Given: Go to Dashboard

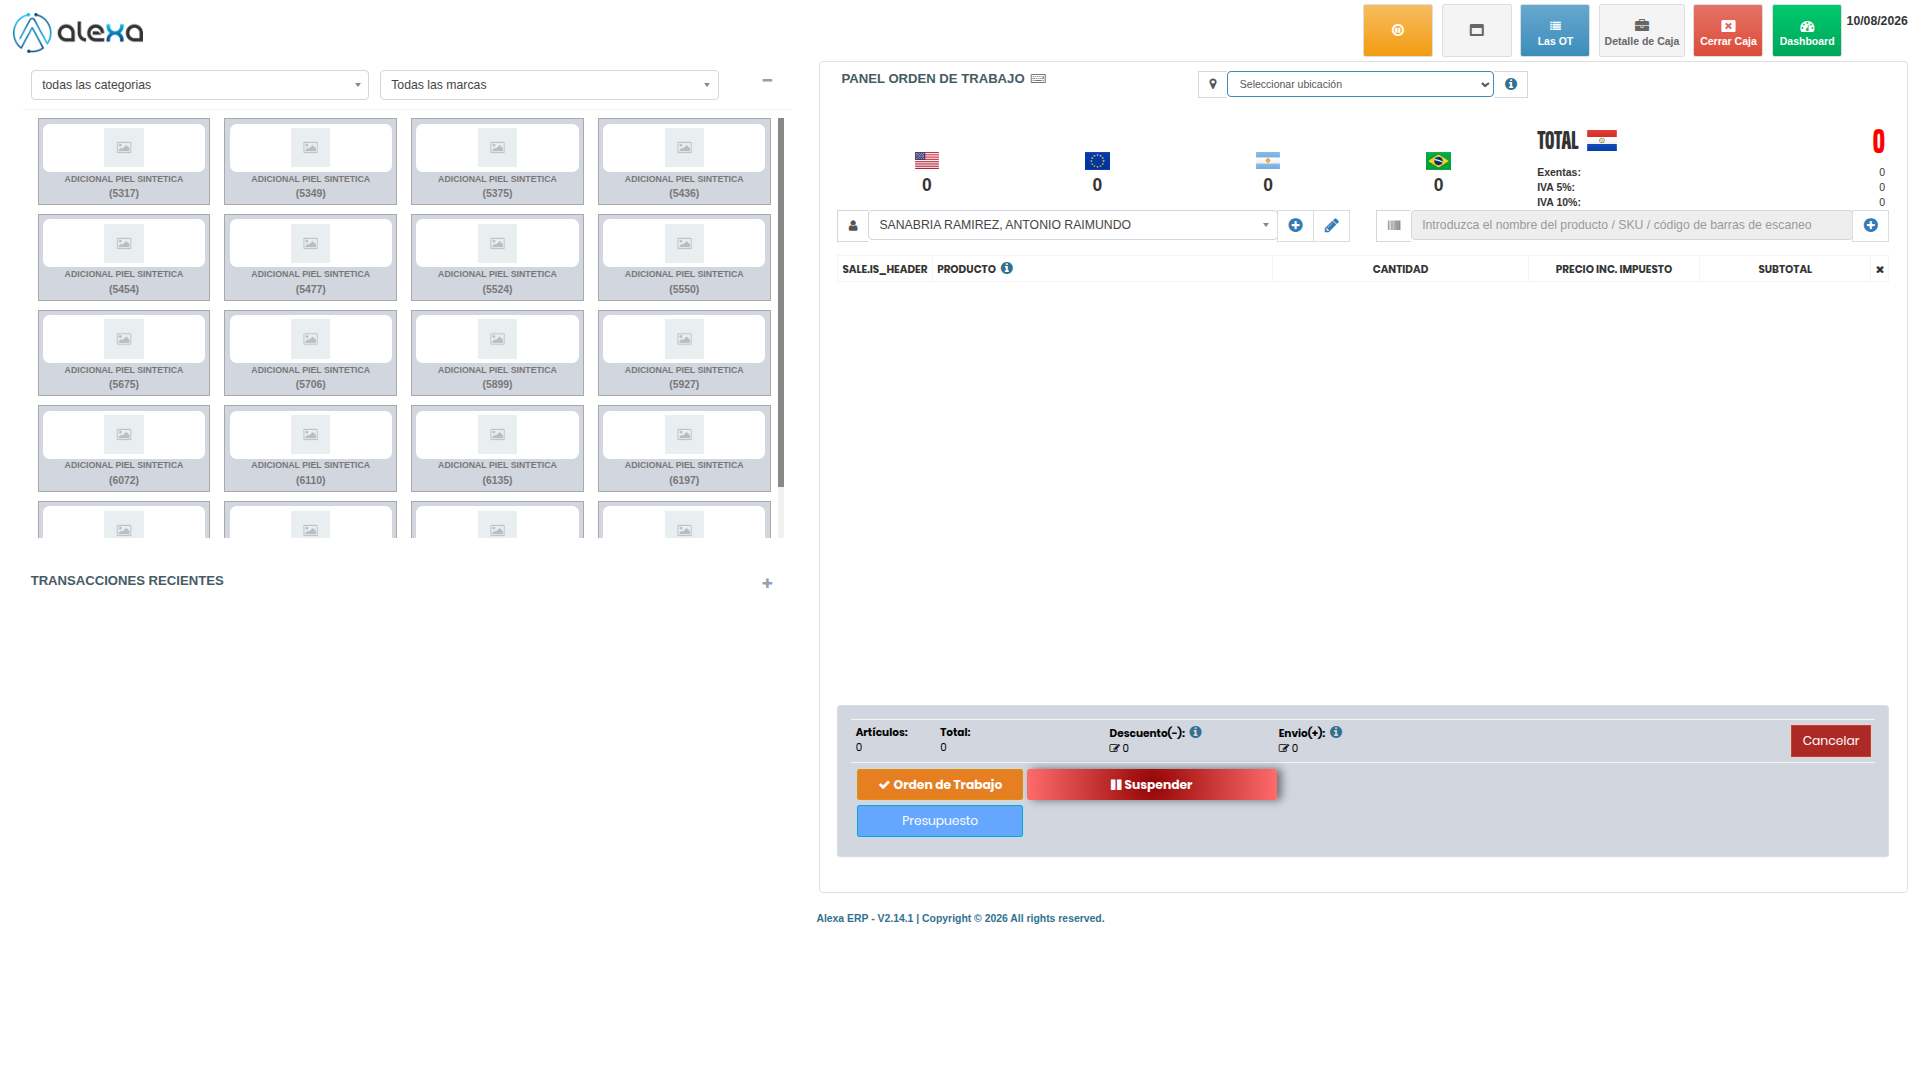Looking at the screenshot, I should tap(1806, 30).
